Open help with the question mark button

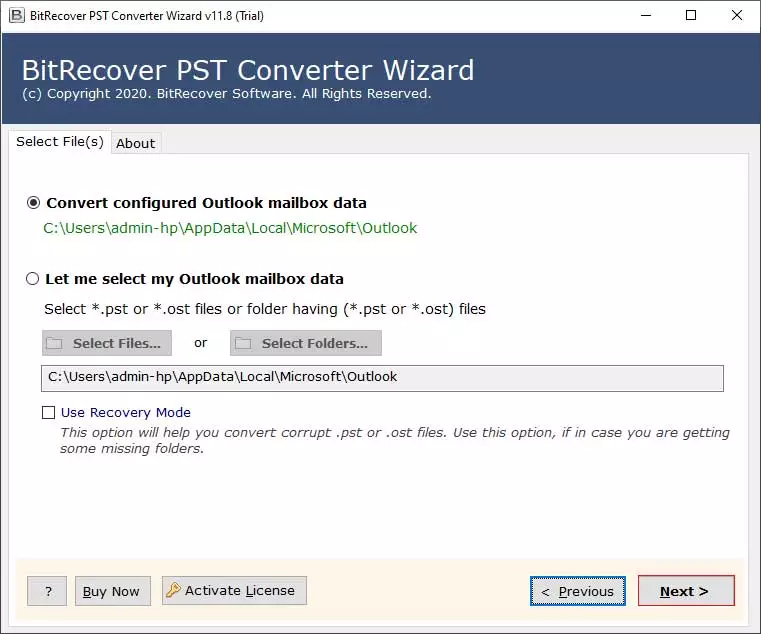pyautogui.click(x=47, y=591)
